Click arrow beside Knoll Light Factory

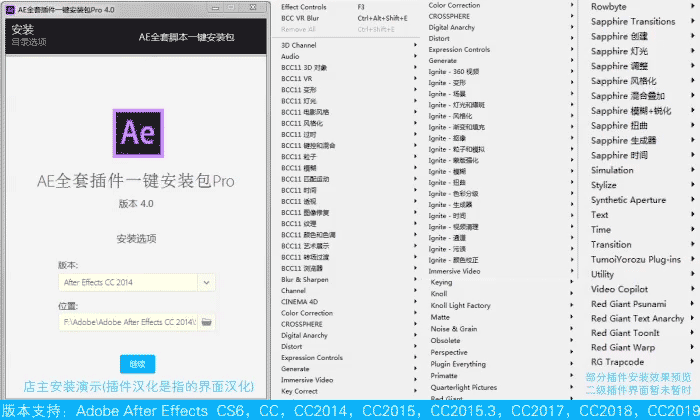pos(571,305)
